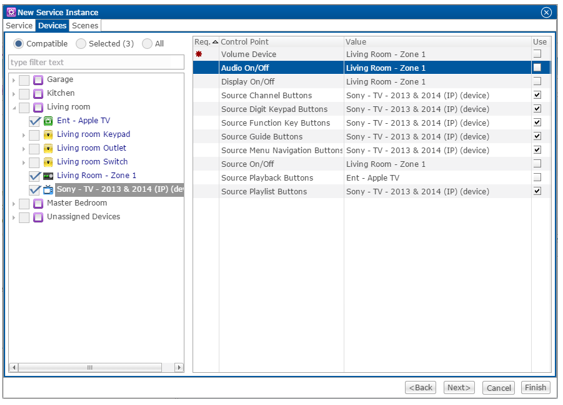563x405 pixels.
Task: Select the Selected (3) radio button
Action: [81, 44]
